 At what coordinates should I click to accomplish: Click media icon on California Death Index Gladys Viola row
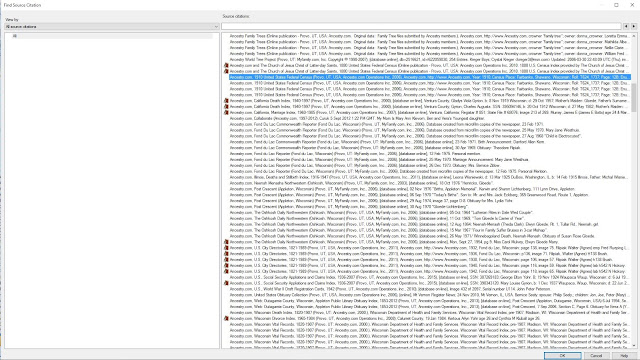point(226,100)
